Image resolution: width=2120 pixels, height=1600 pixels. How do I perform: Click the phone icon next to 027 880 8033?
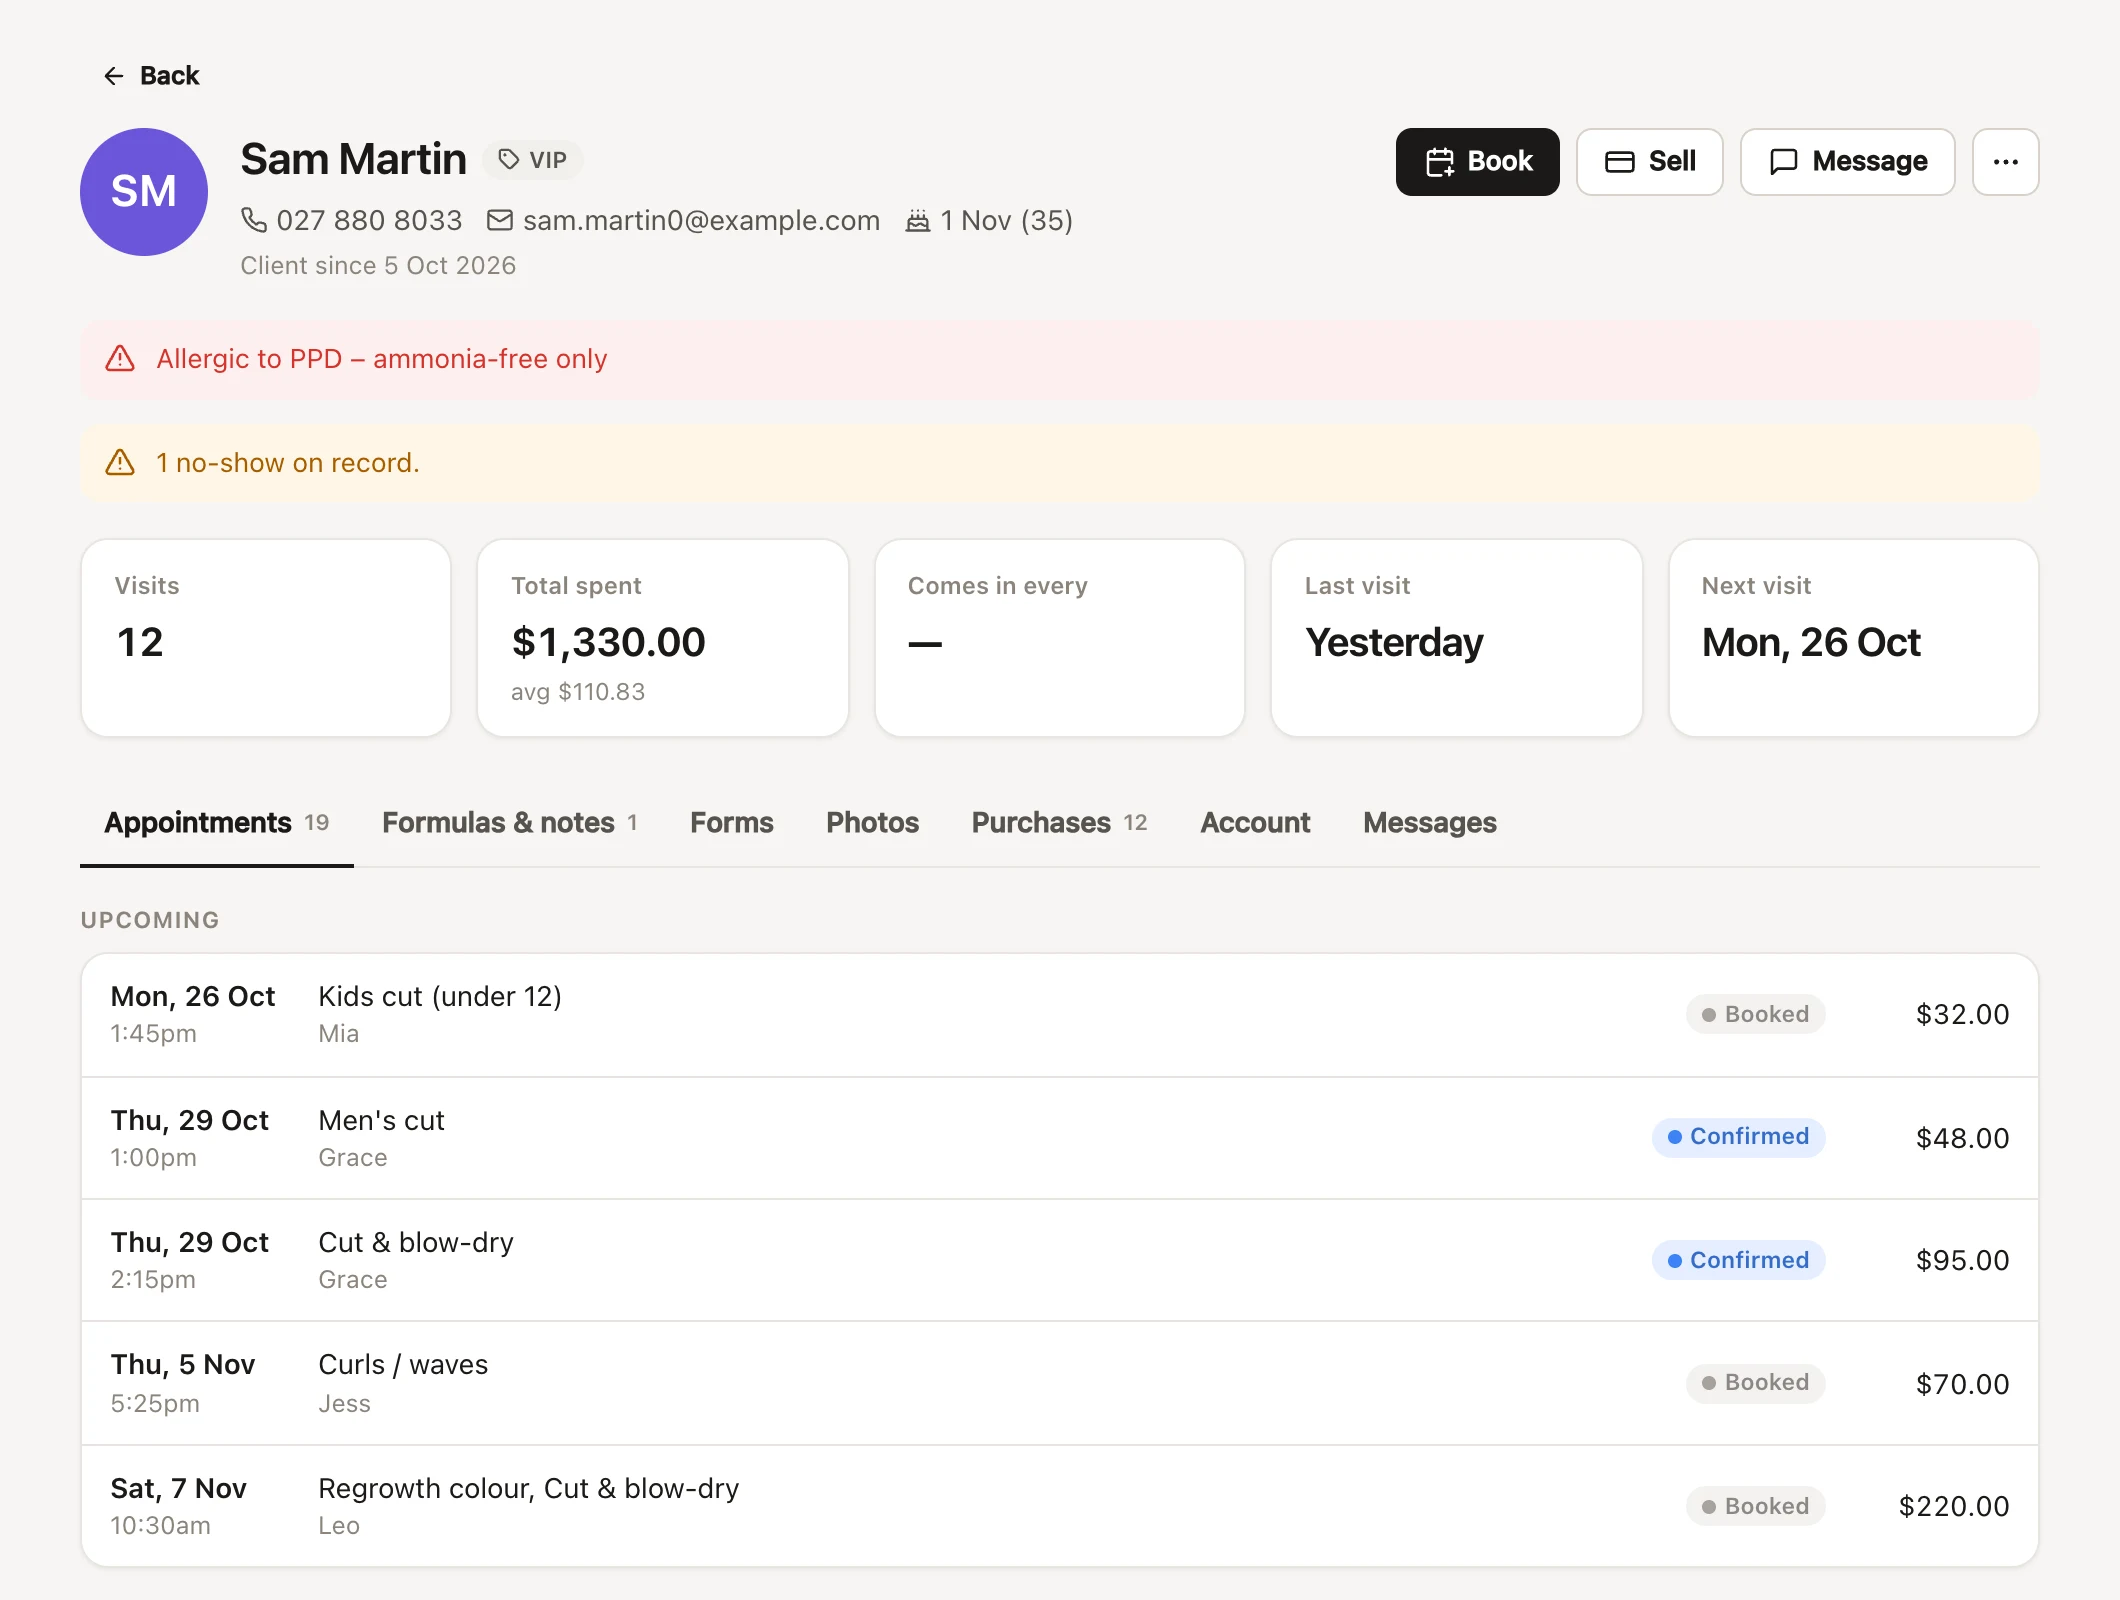254,220
